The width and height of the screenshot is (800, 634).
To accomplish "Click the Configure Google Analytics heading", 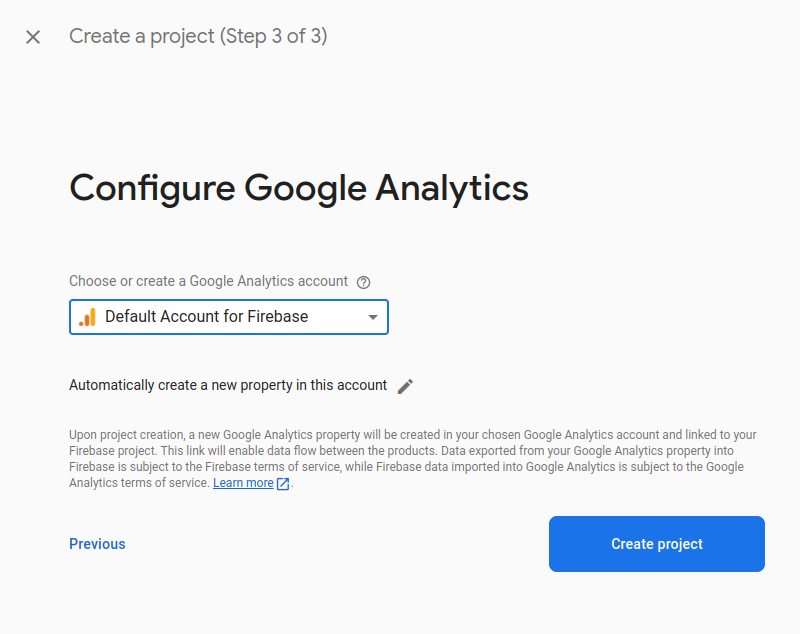I will pos(298,189).
